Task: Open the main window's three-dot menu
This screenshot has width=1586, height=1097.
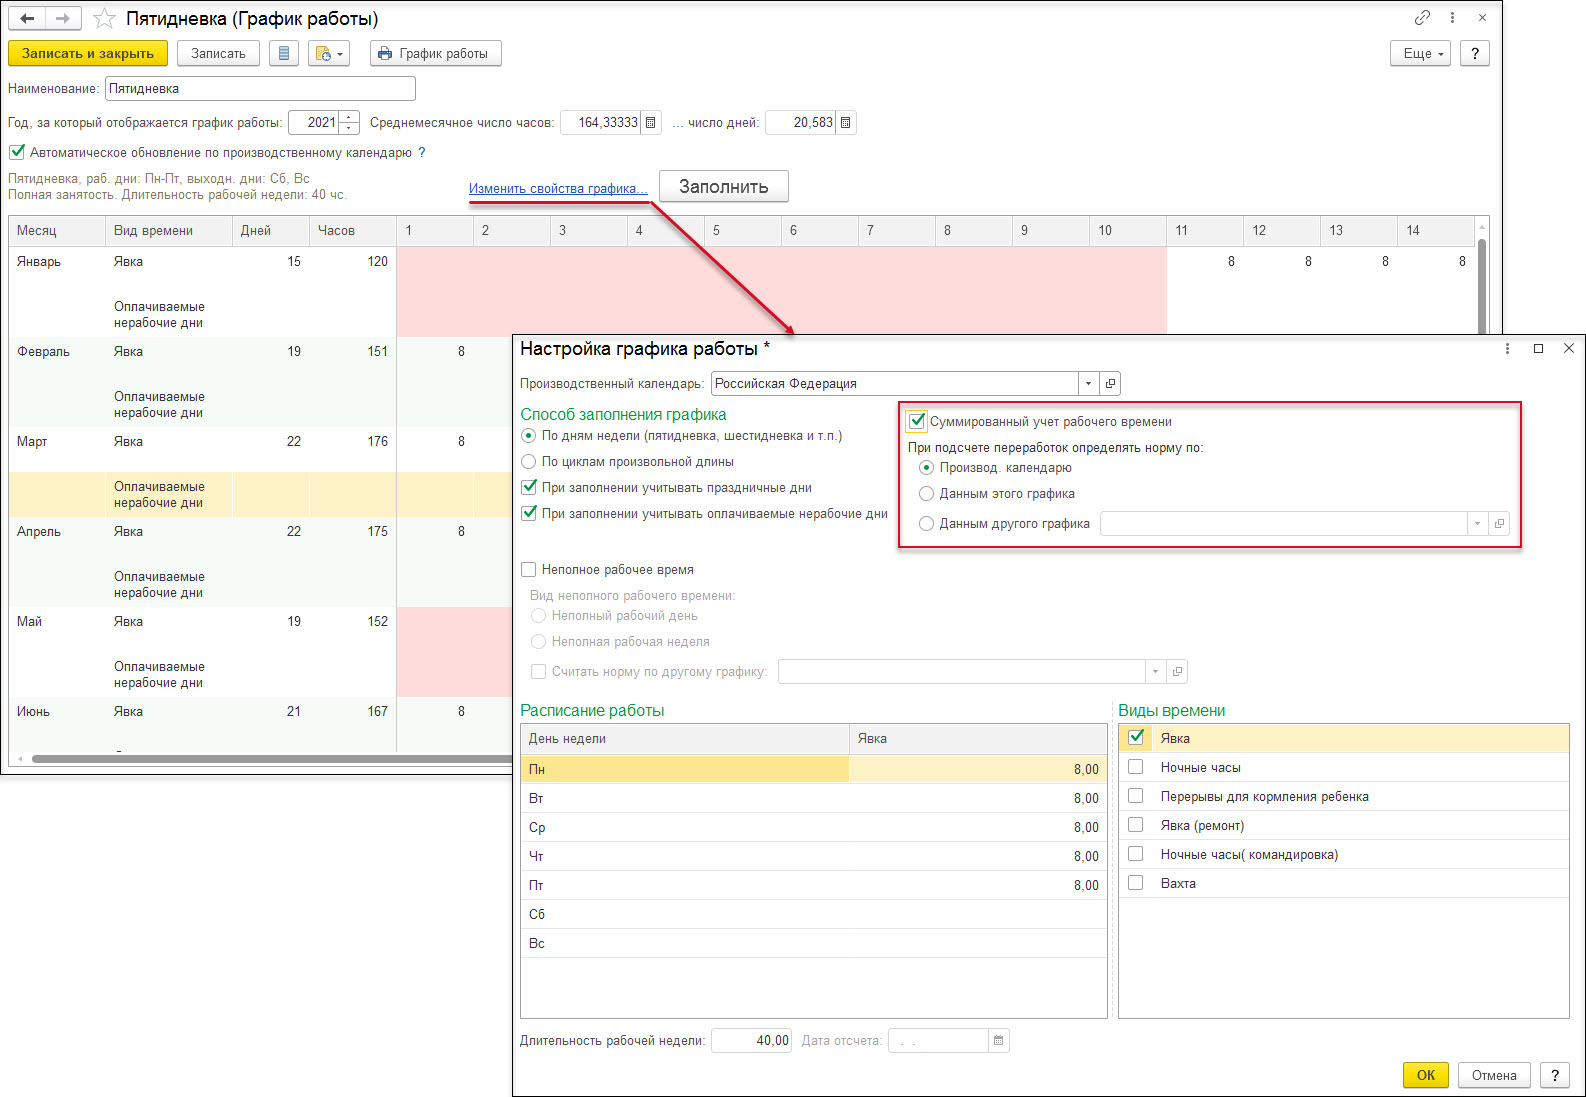Action: coord(1452,18)
